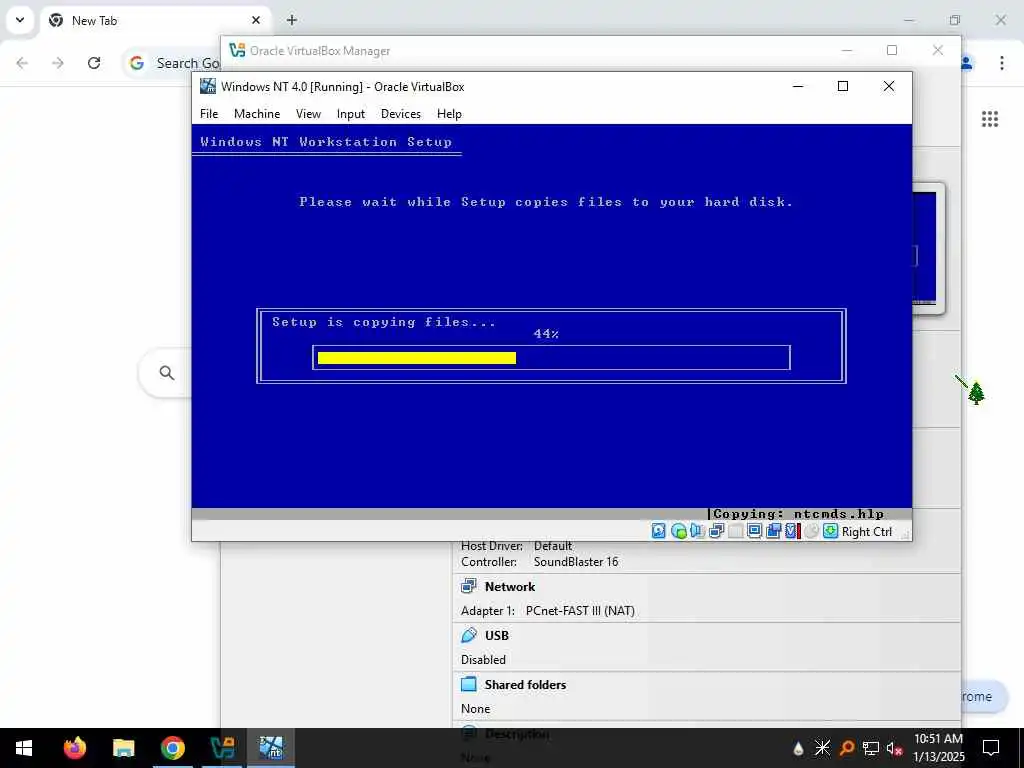Click the white starburst tray icon
Screen dimensions: 1024x768
[x=822, y=748]
